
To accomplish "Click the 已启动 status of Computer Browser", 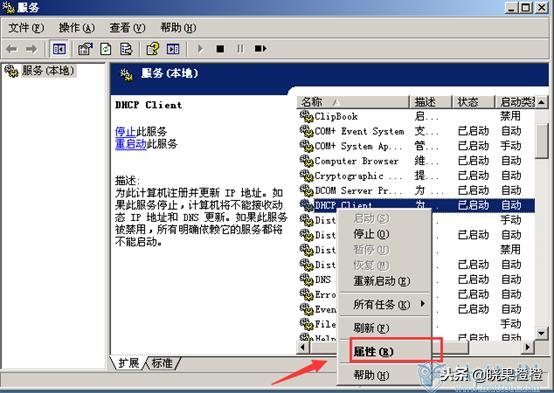I will pyautogui.click(x=473, y=161).
